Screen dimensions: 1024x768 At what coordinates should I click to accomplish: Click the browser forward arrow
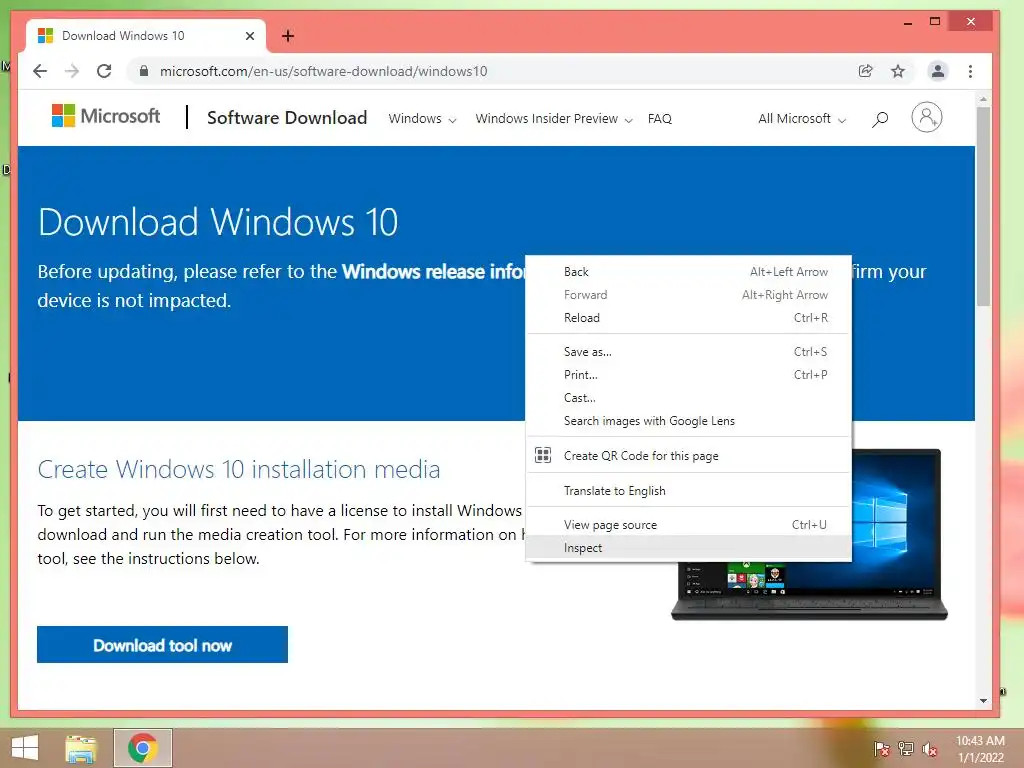point(72,71)
